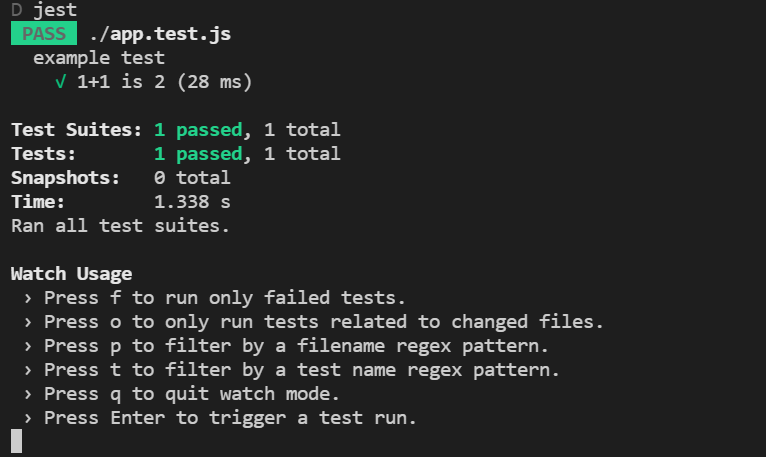Click 'Ran all test suites.' text
Image resolution: width=766 pixels, height=457 pixels.
[x=120, y=226]
